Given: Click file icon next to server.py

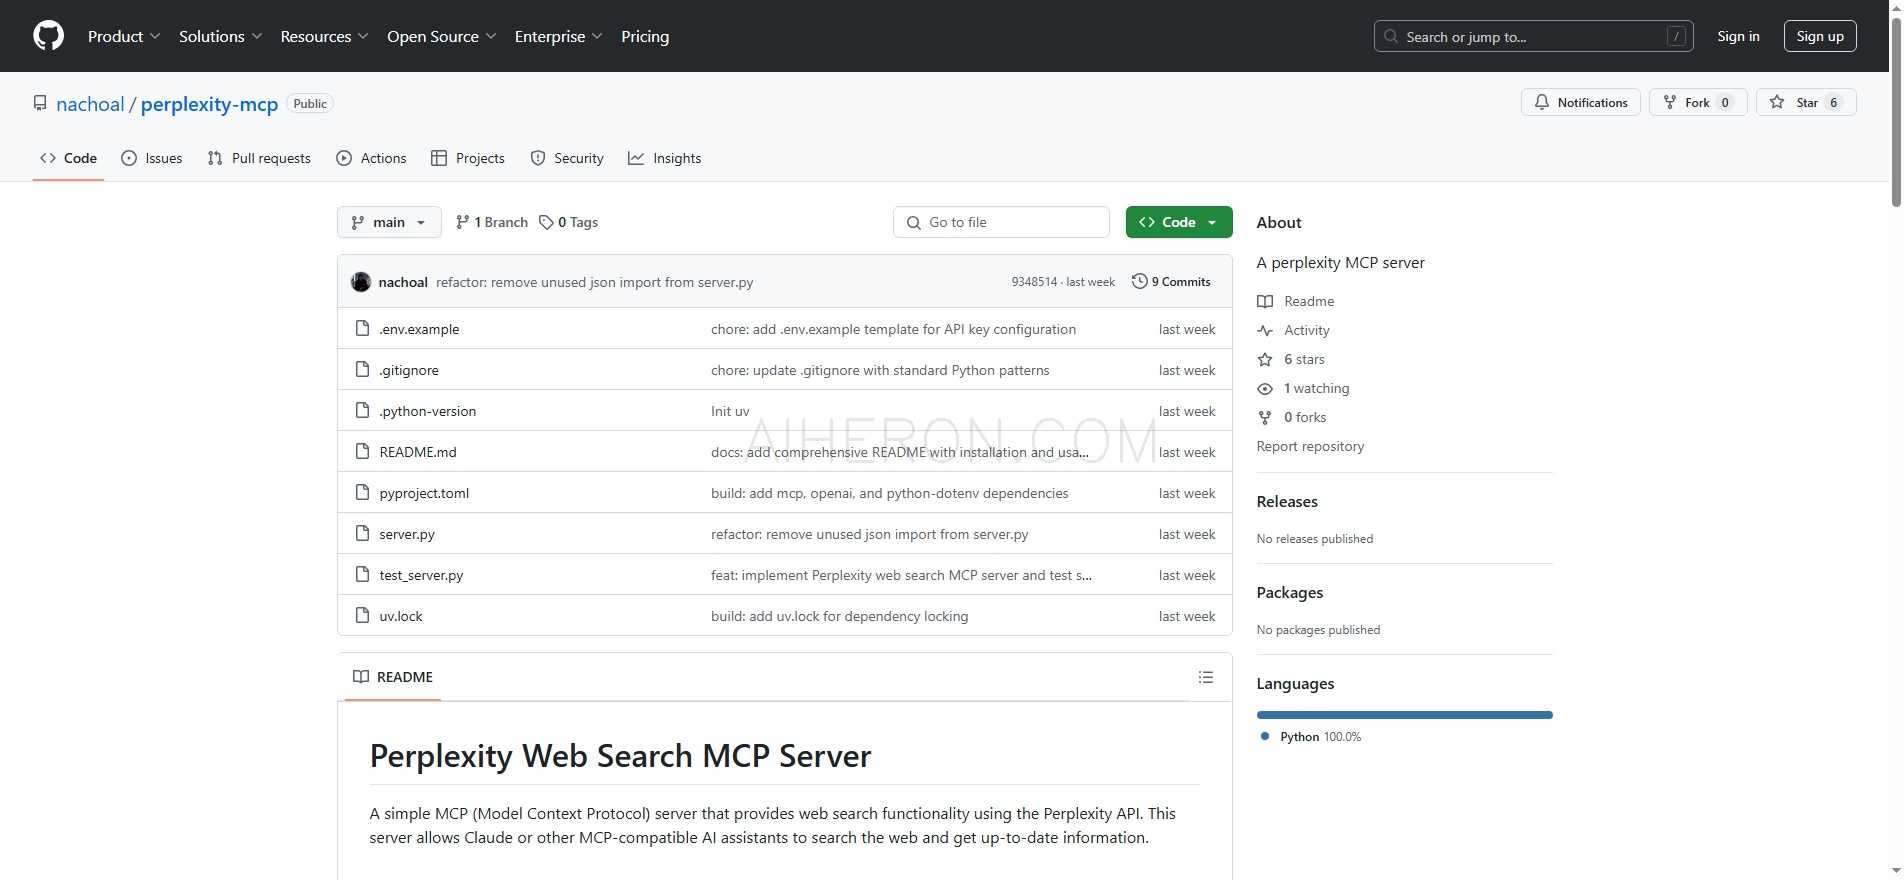Looking at the screenshot, I should click(363, 533).
